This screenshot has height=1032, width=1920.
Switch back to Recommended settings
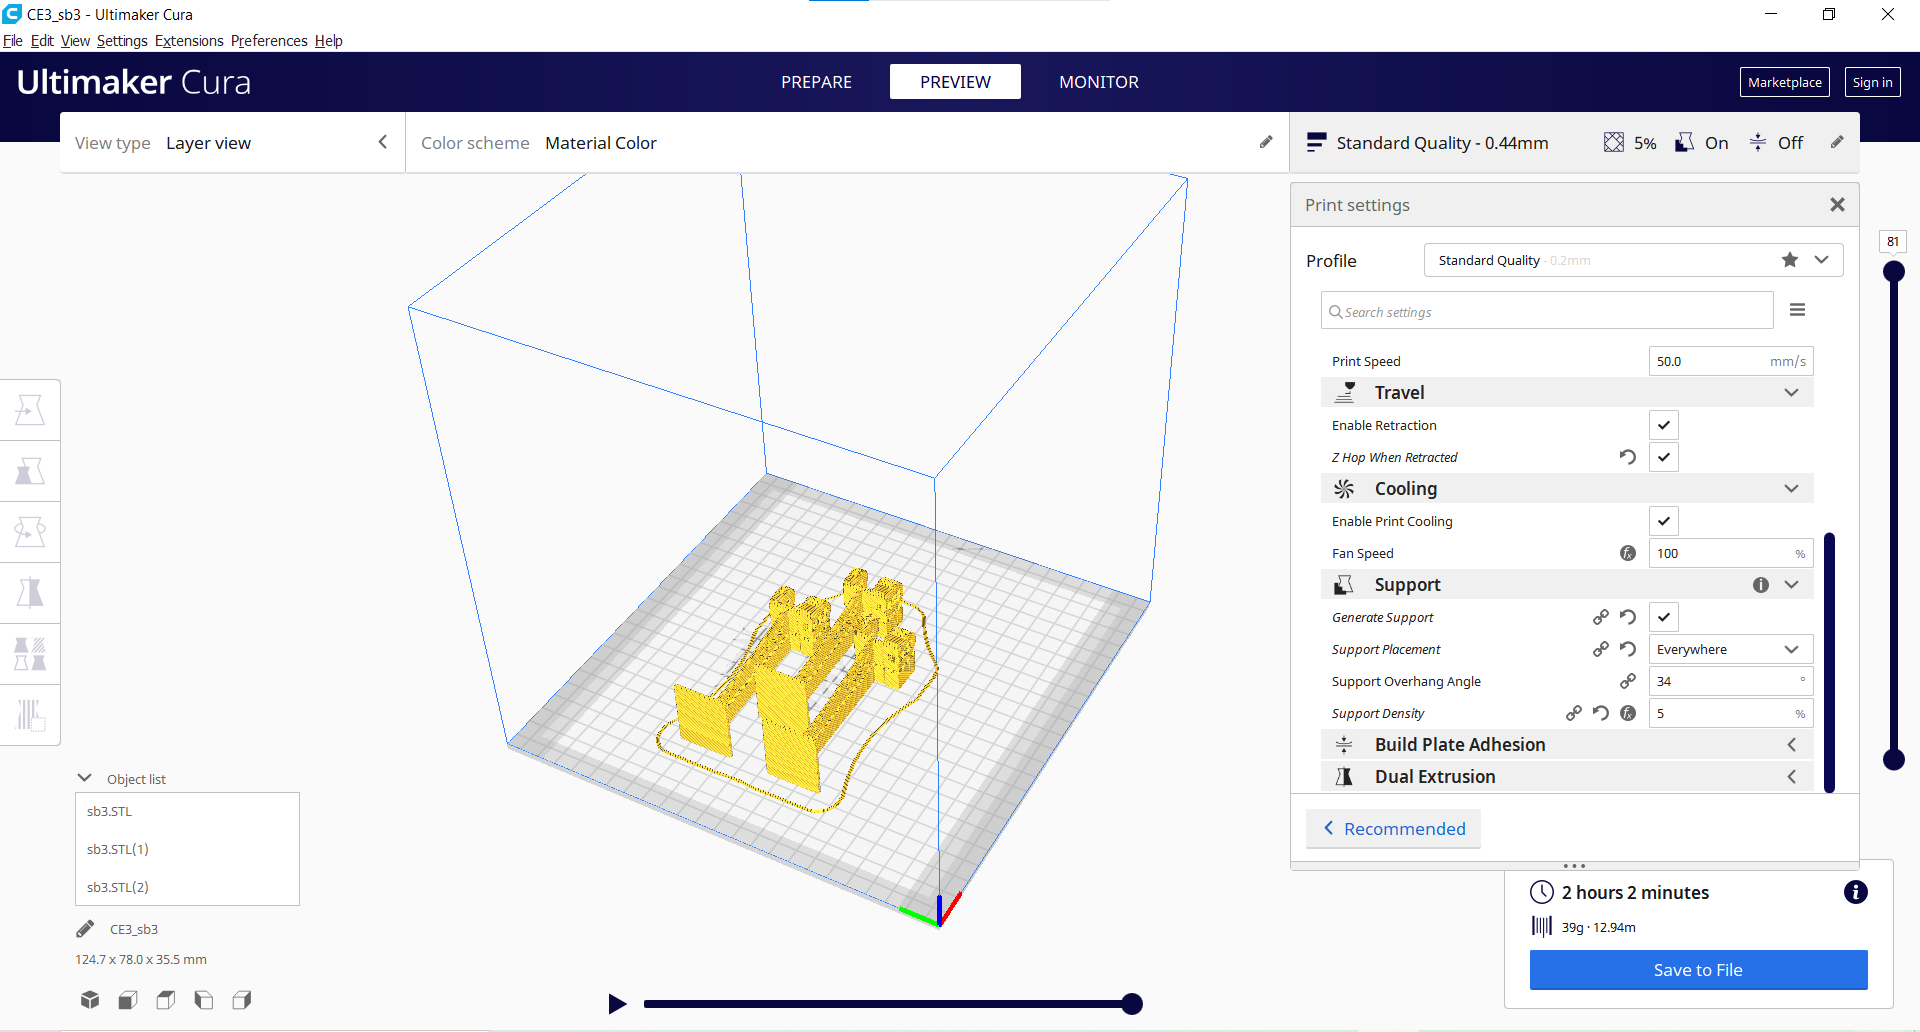click(x=1393, y=829)
